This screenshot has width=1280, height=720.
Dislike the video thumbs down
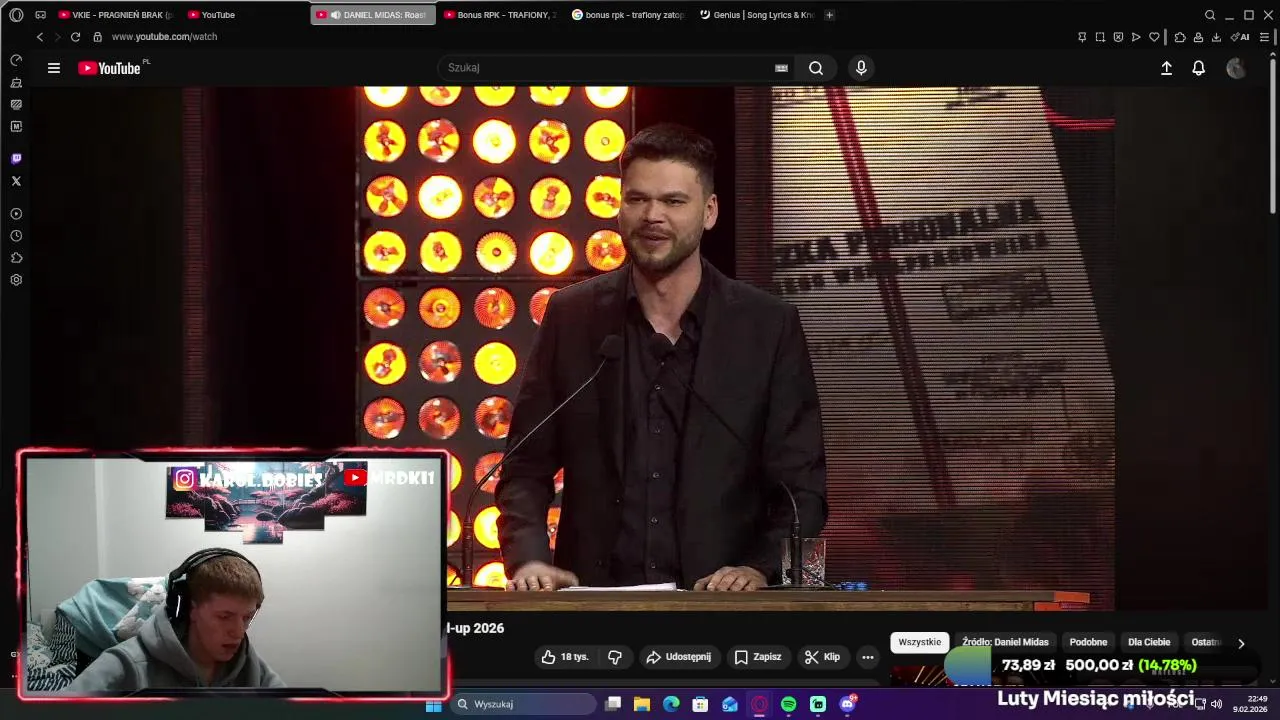pyautogui.click(x=615, y=657)
